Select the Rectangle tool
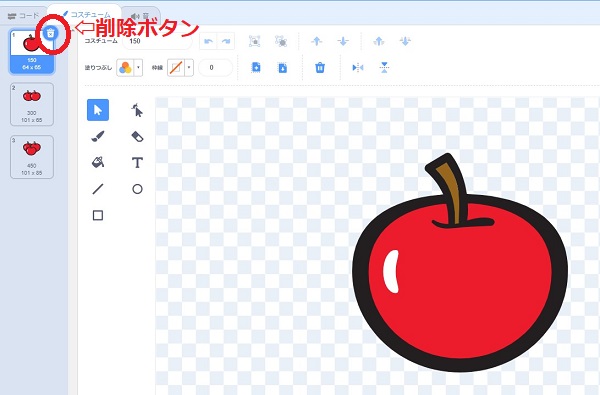The height and width of the screenshot is (395, 600). (x=98, y=215)
